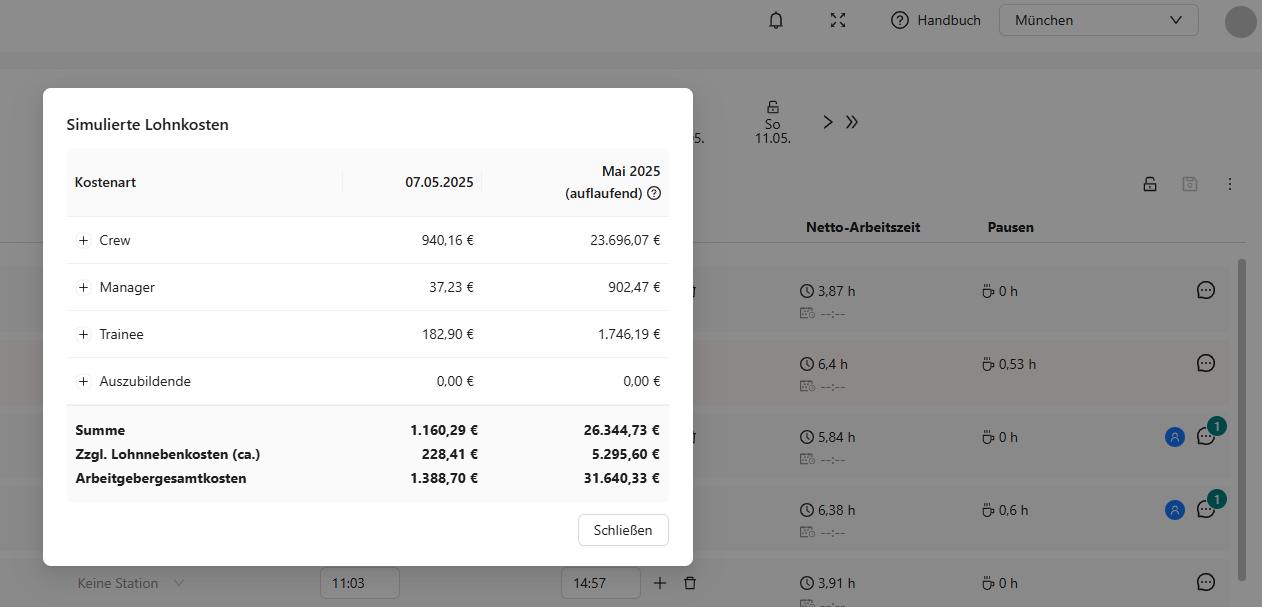Click the notification bell icon
Viewport: 1262px width, 607px height.
(x=776, y=20)
